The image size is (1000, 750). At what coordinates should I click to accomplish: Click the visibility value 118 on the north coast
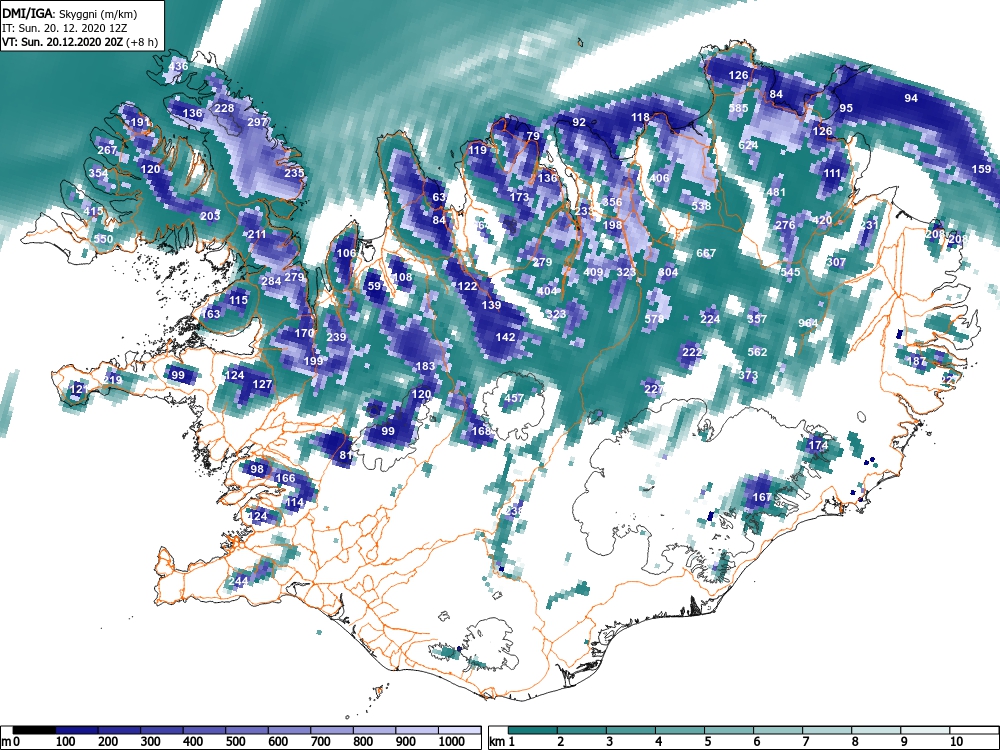(640, 117)
